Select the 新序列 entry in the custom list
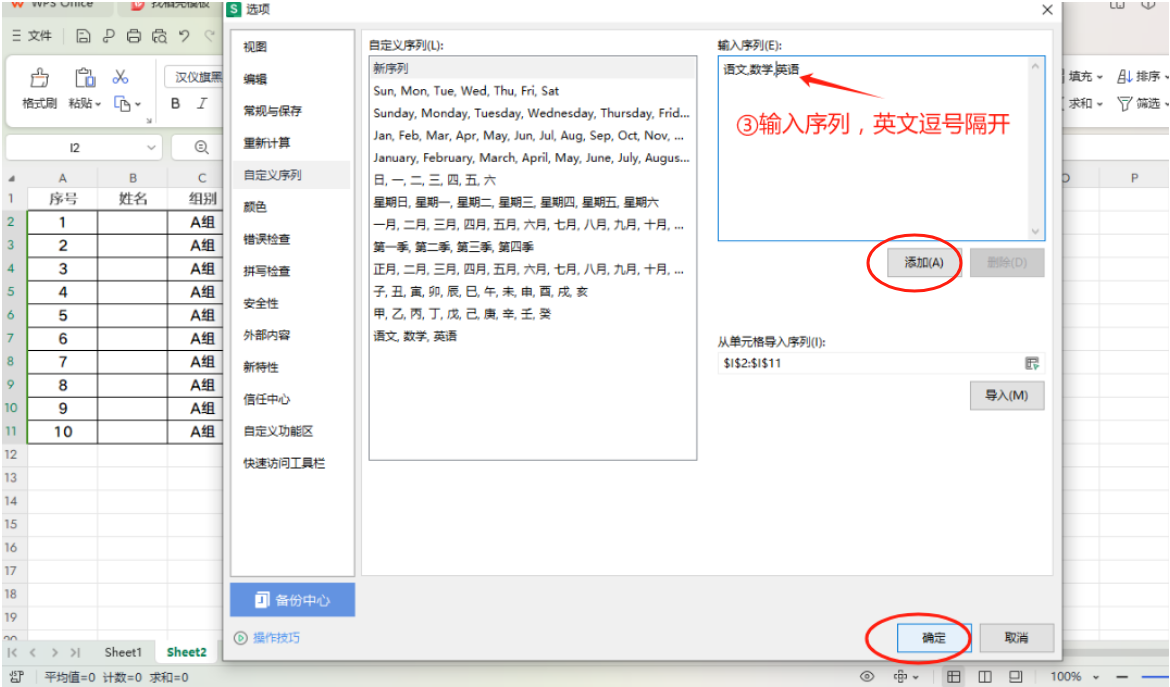 pyautogui.click(x=533, y=68)
